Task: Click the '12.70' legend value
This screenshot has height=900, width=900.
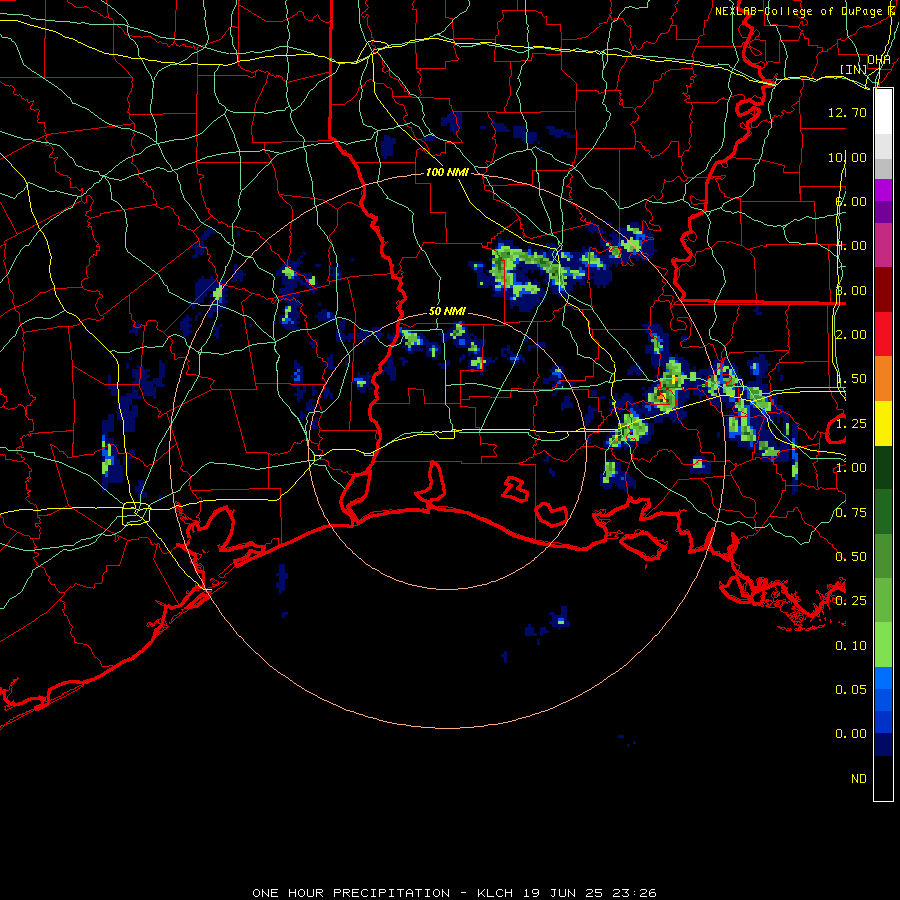Action: (x=847, y=112)
